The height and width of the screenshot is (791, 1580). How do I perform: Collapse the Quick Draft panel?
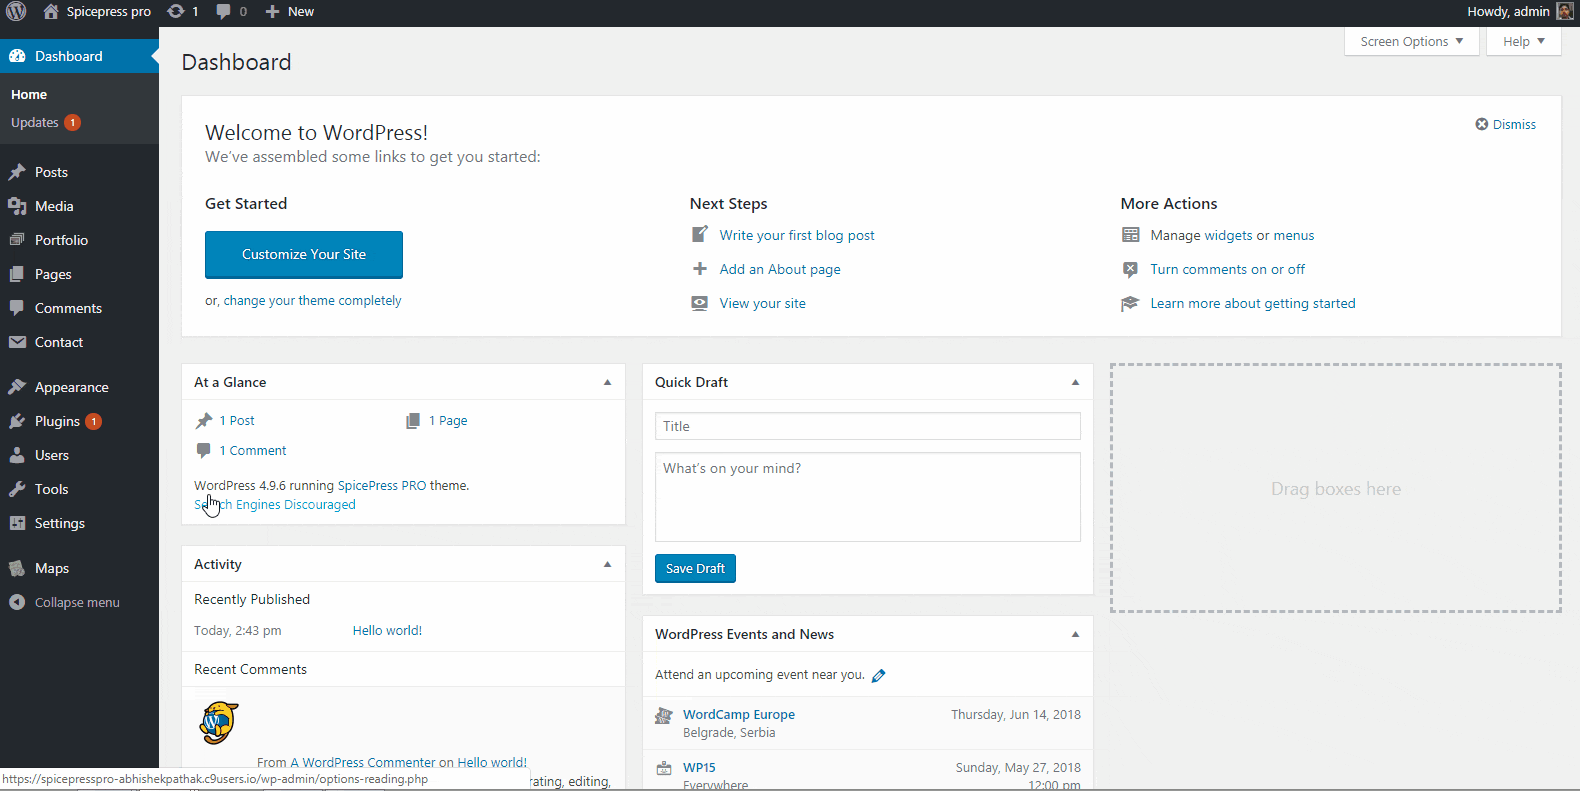click(1075, 382)
